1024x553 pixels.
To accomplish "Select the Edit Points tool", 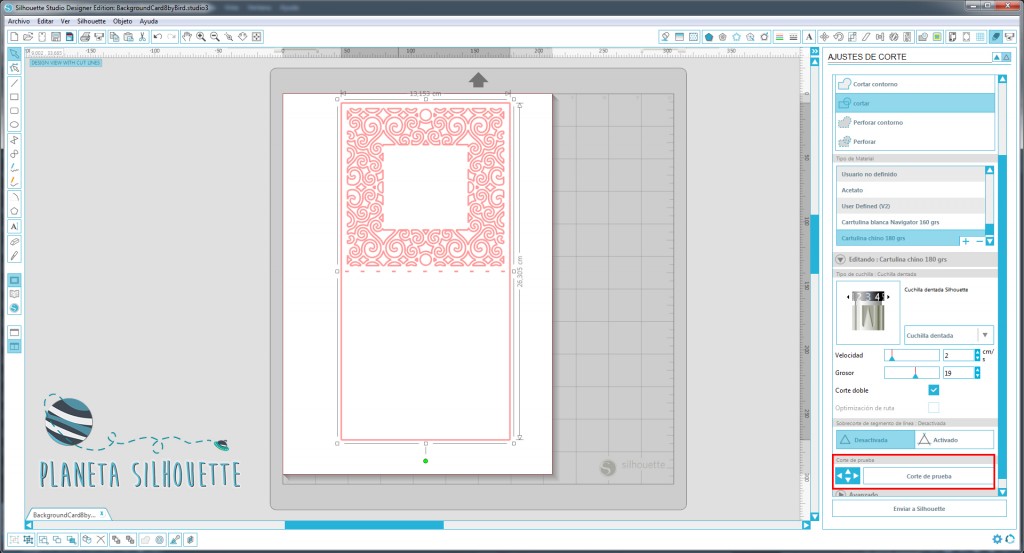I will click(14, 68).
